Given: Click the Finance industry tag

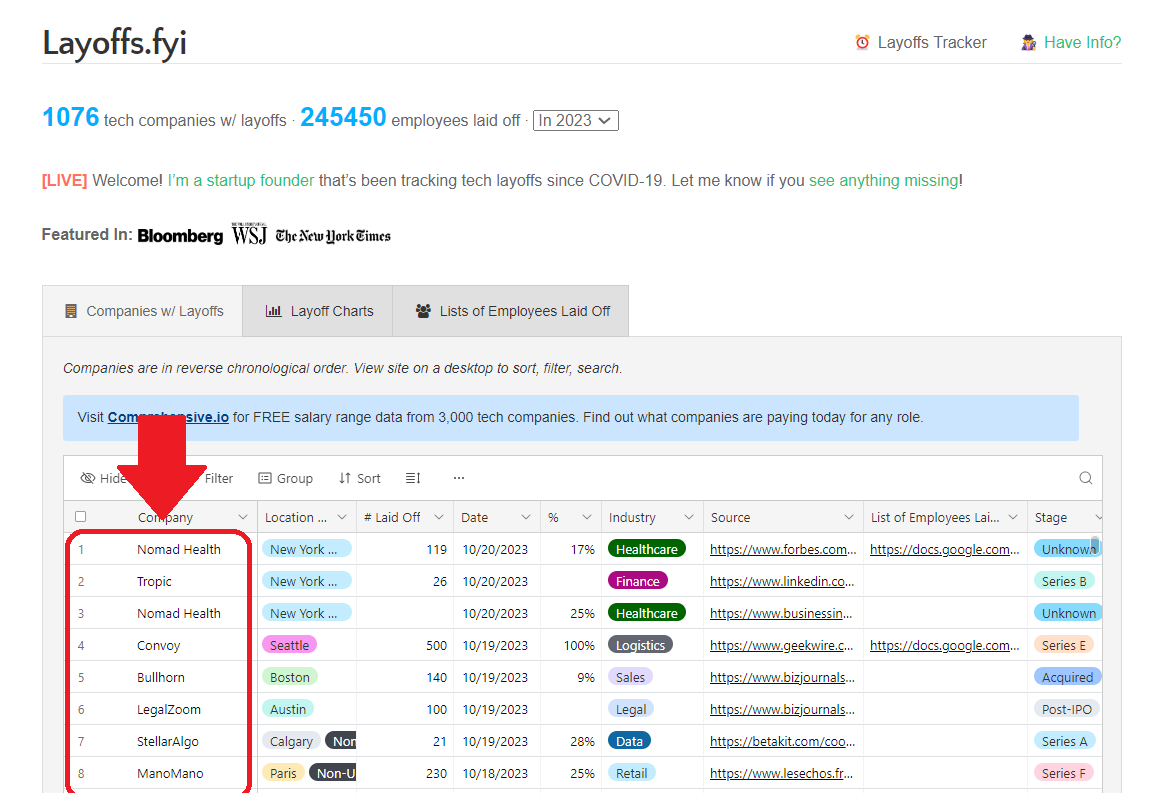Looking at the screenshot, I should pos(637,581).
